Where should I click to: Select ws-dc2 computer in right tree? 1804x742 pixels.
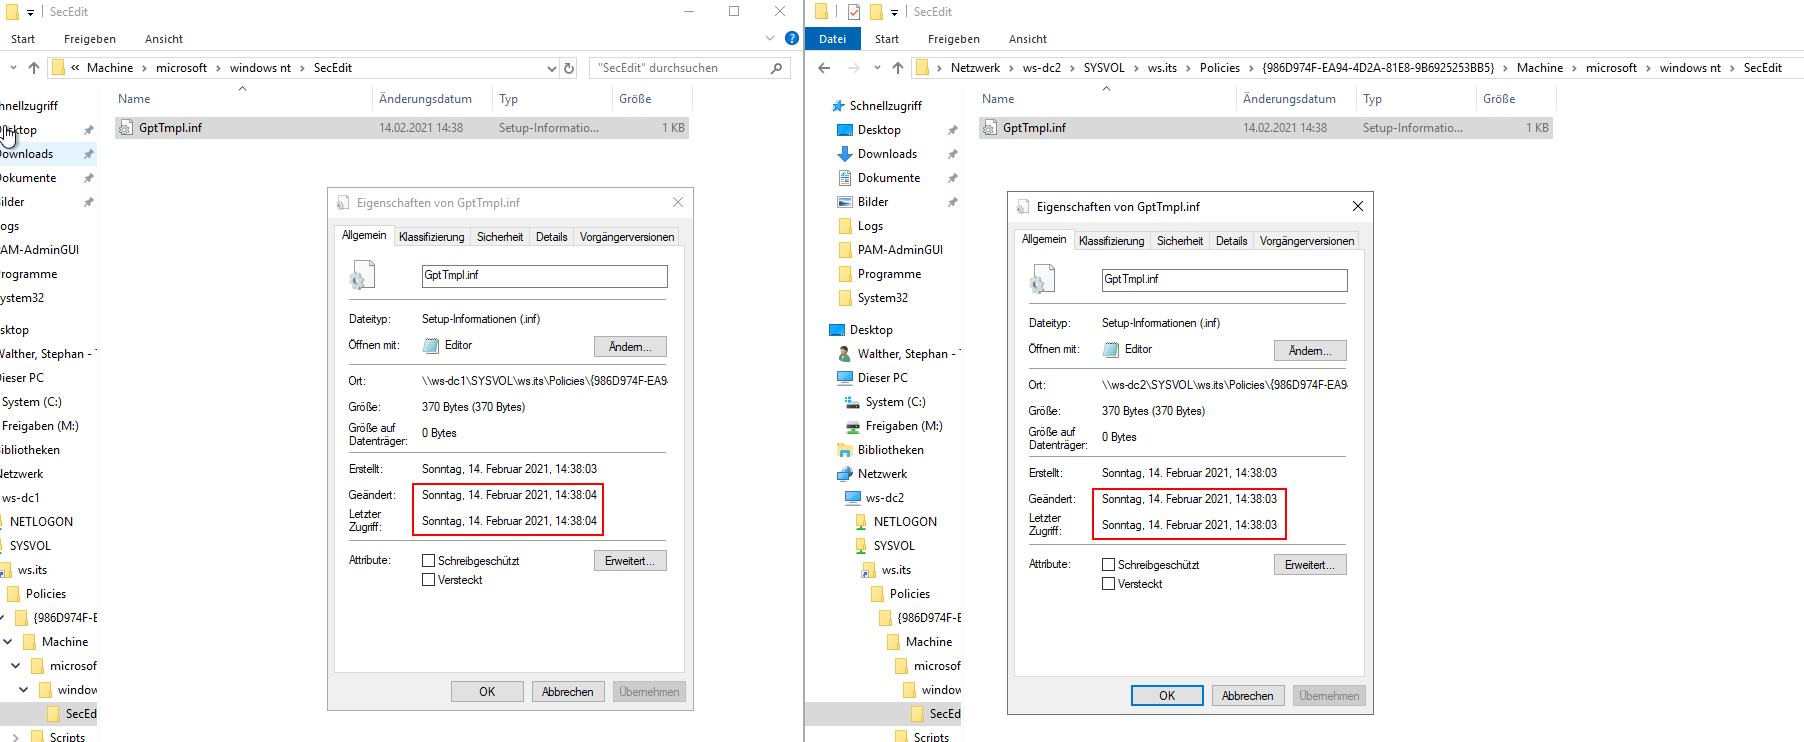click(x=884, y=498)
